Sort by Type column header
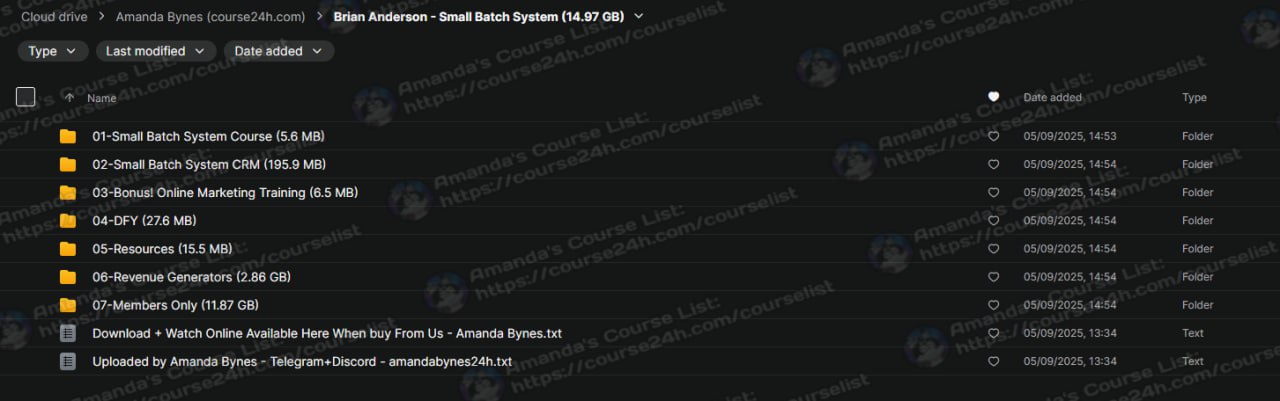 (1194, 98)
